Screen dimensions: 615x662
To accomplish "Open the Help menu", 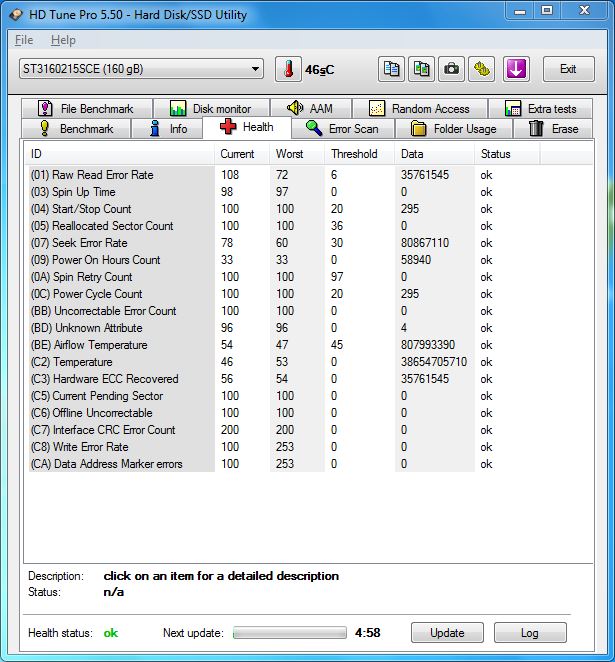I will [63, 40].
